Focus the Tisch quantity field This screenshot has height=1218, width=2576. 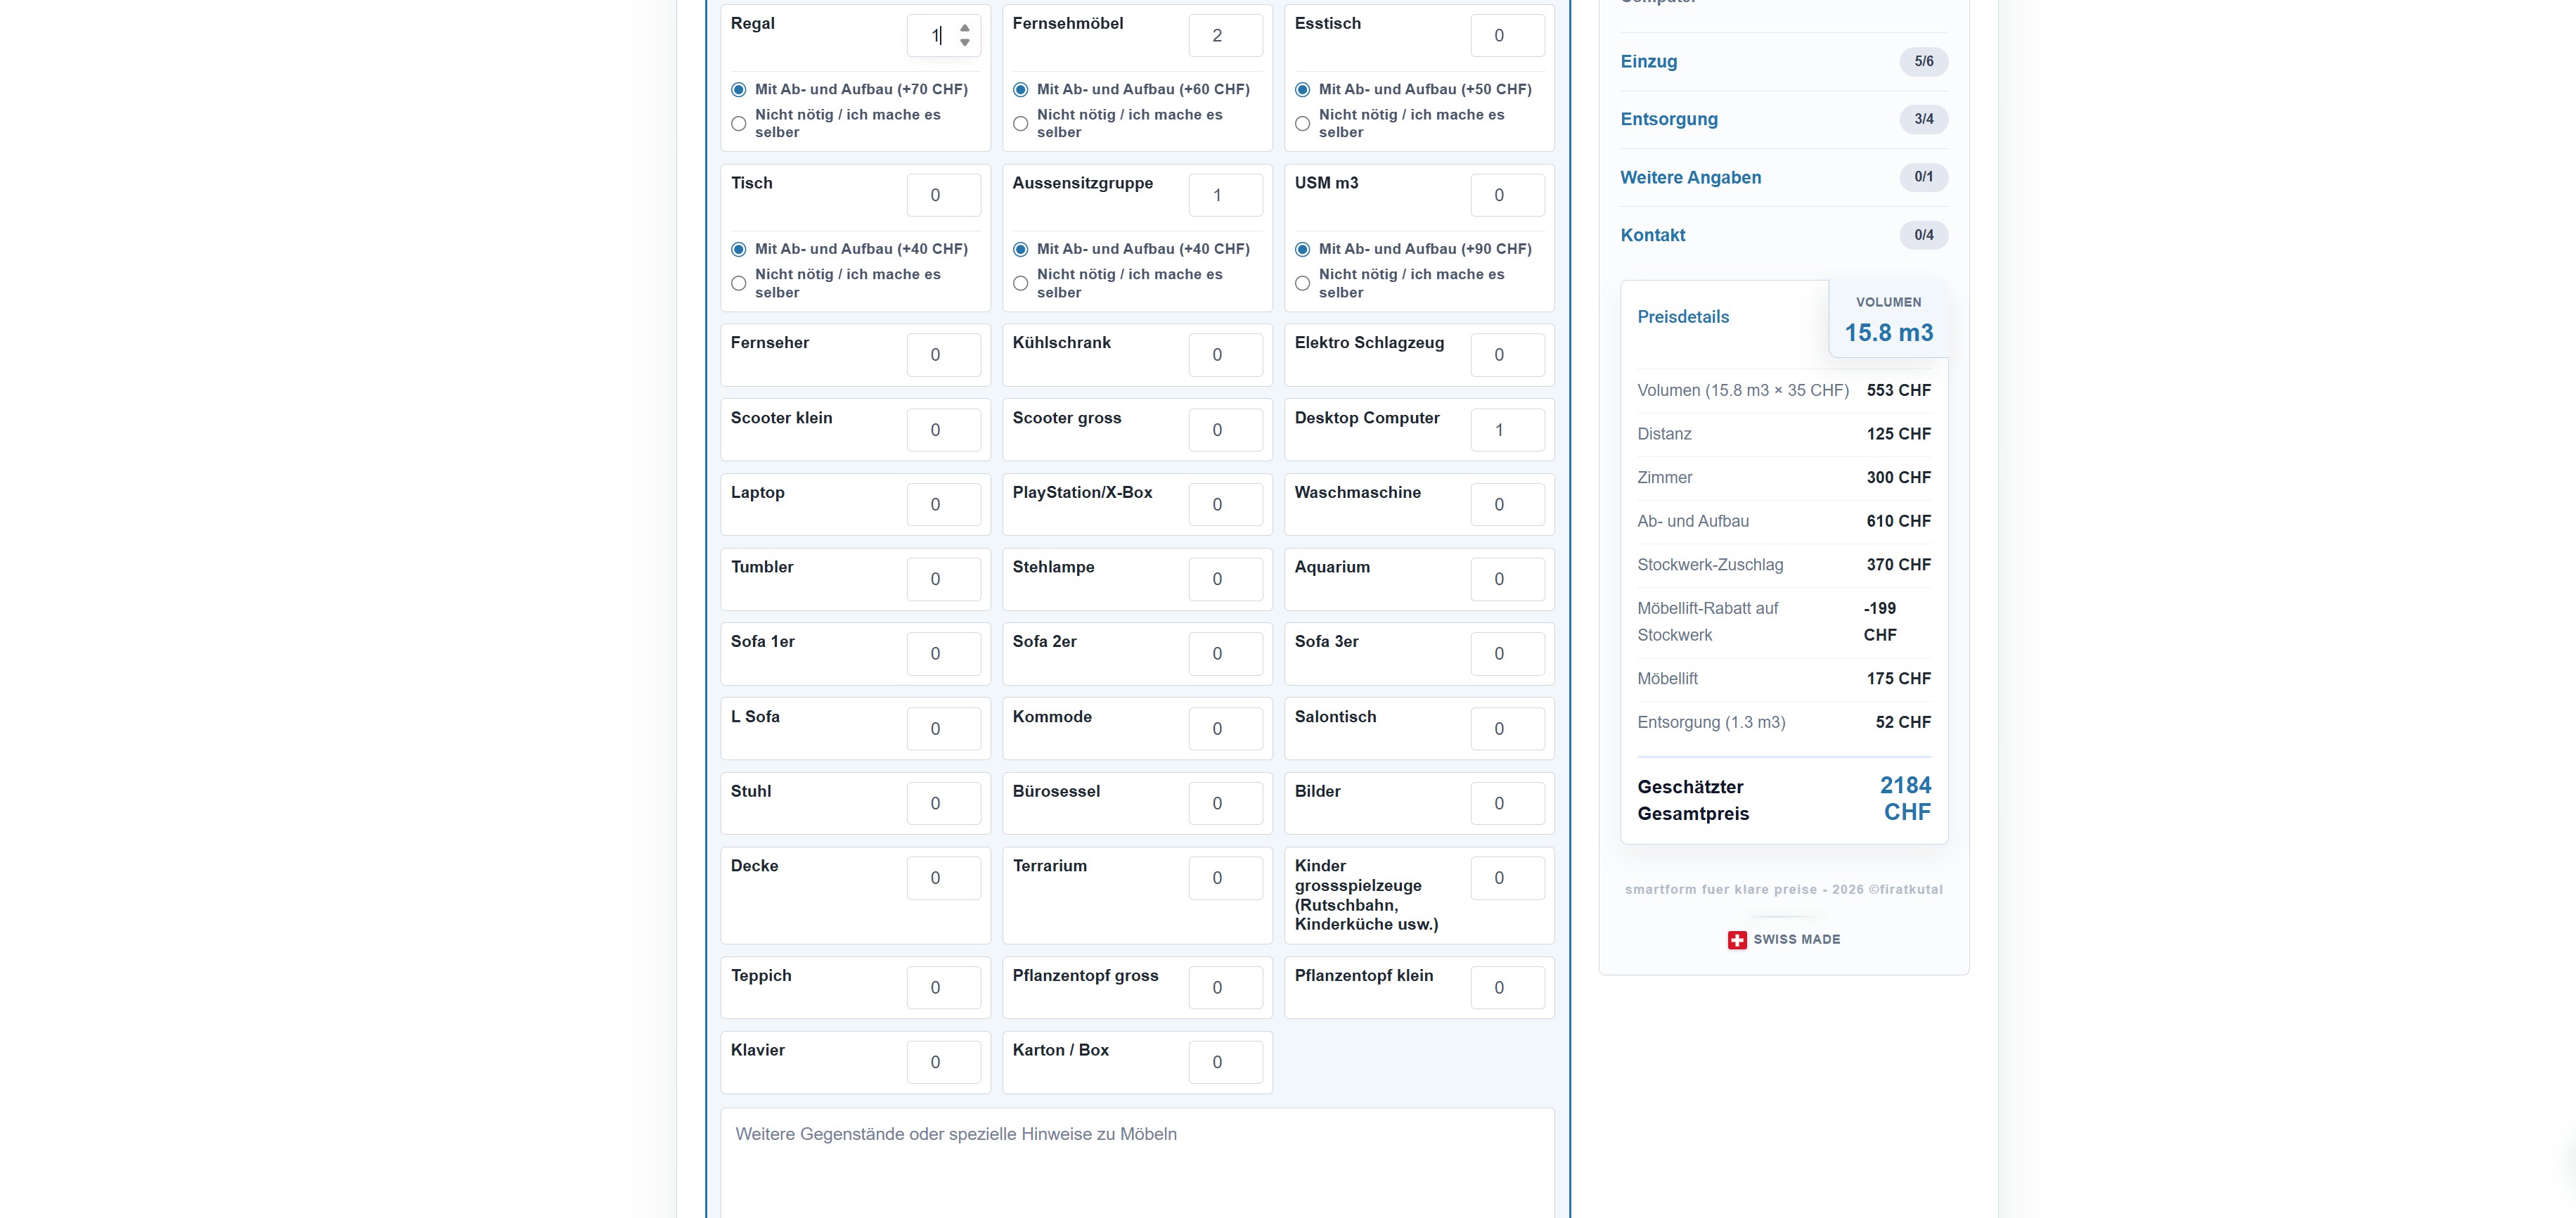click(943, 195)
